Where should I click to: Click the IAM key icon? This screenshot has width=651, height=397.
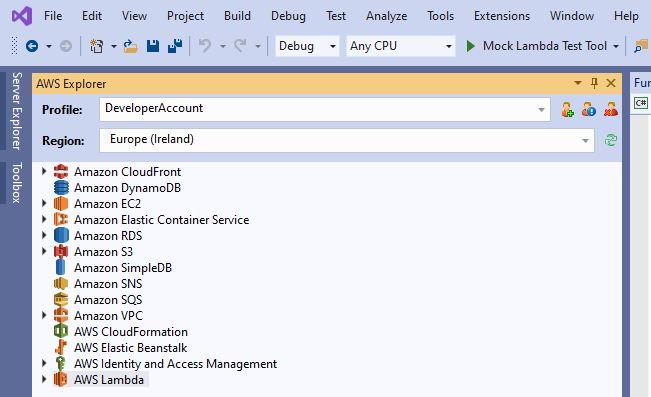[61, 364]
